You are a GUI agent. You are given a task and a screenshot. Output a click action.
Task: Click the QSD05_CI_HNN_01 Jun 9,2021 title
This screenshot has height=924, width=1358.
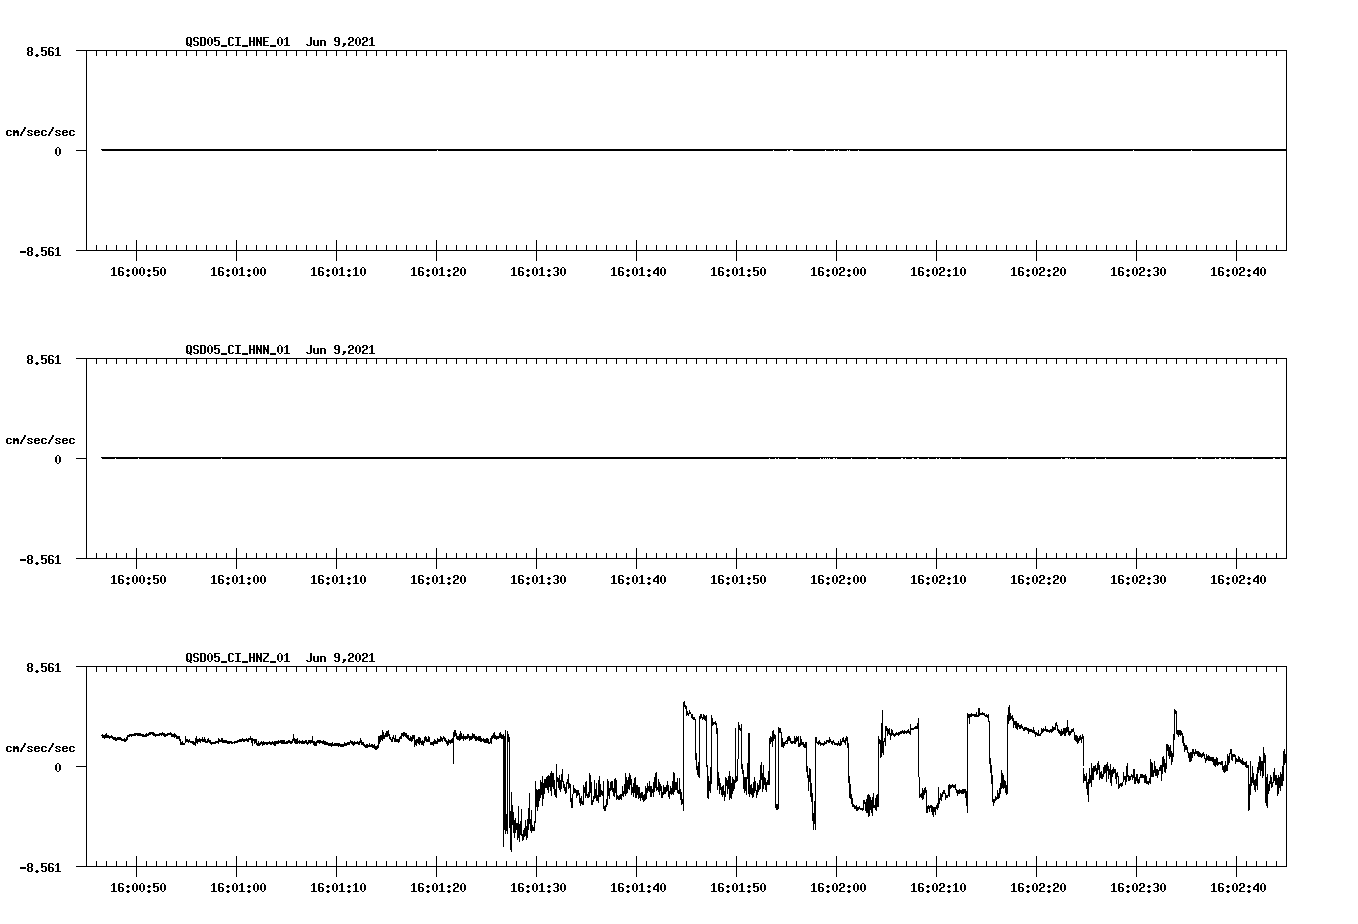[280, 350]
